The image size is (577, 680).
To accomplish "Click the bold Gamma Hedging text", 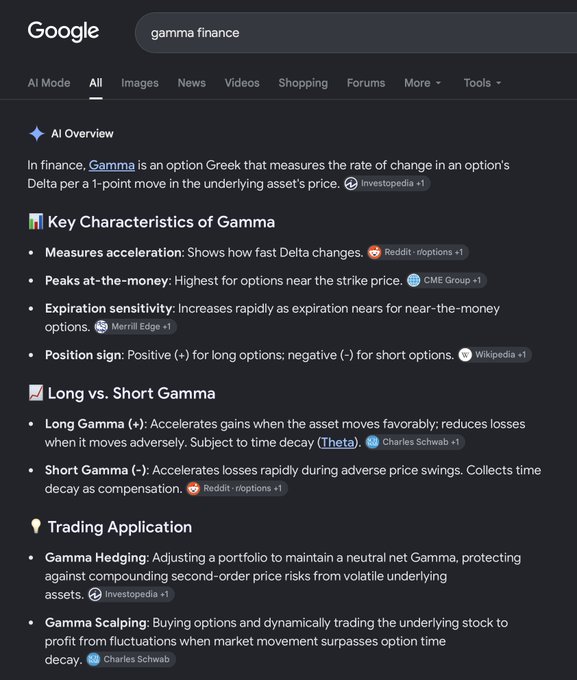I will click(97, 557).
